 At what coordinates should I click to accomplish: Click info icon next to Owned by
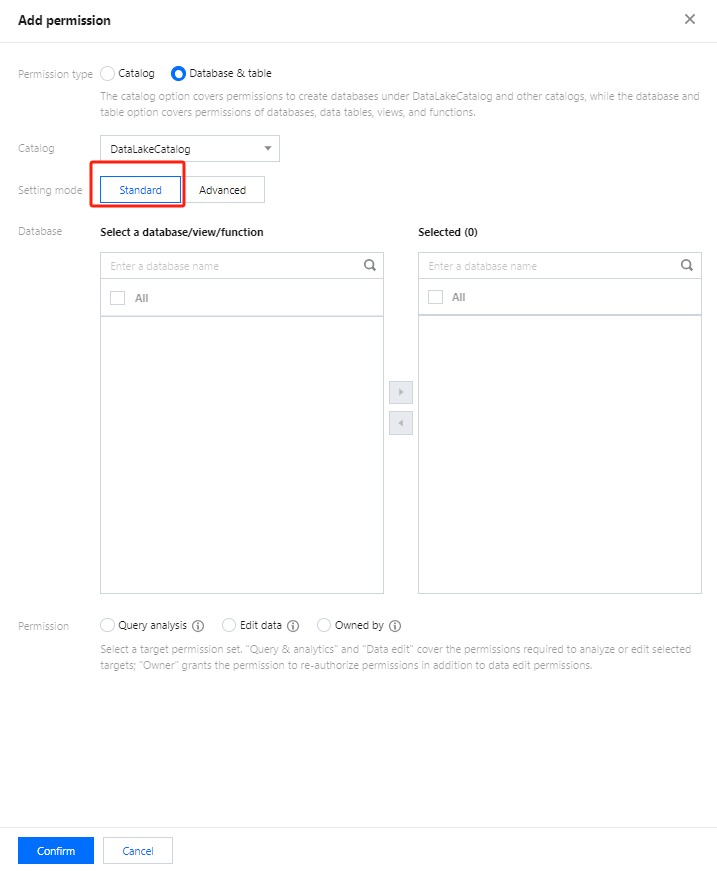pos(395,626)
